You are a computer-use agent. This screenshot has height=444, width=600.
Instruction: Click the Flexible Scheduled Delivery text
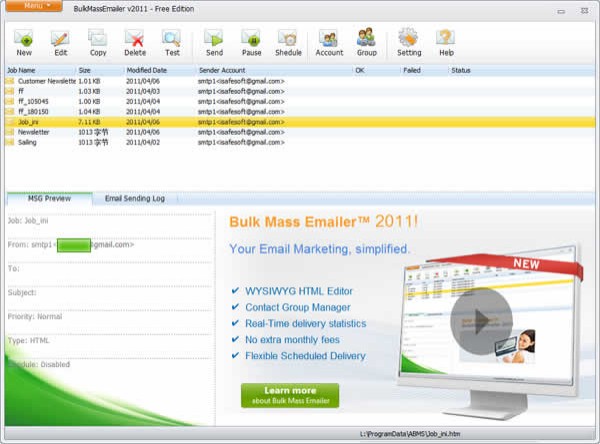[305, 356]
